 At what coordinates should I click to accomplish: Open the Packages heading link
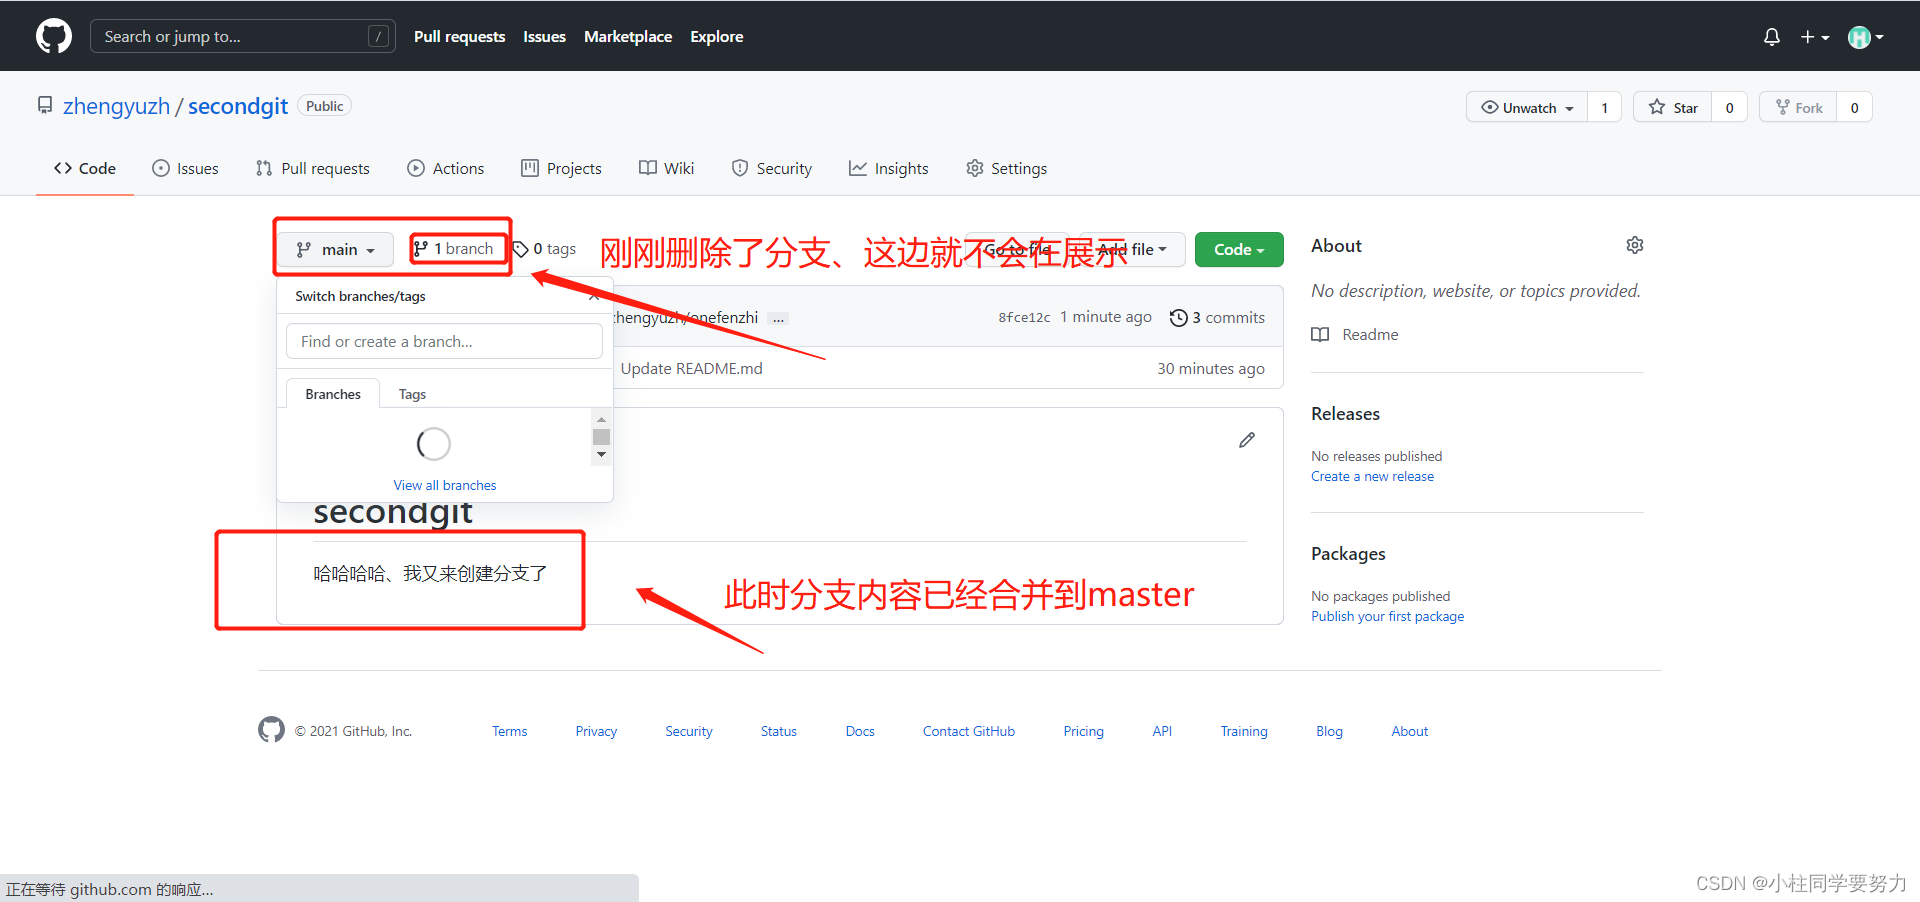coord(1348,553)
